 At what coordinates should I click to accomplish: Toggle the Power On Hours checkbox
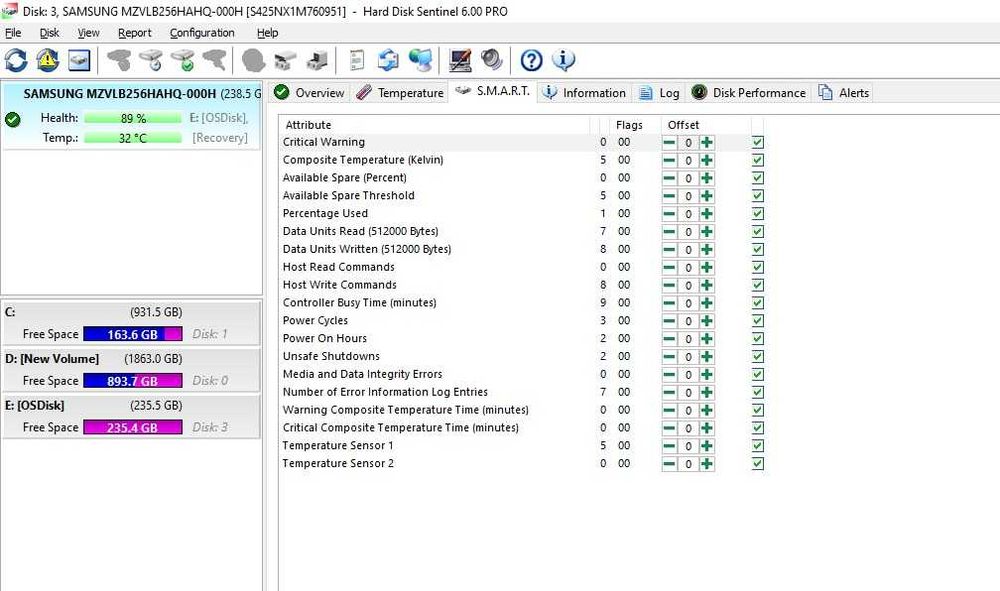758,339
